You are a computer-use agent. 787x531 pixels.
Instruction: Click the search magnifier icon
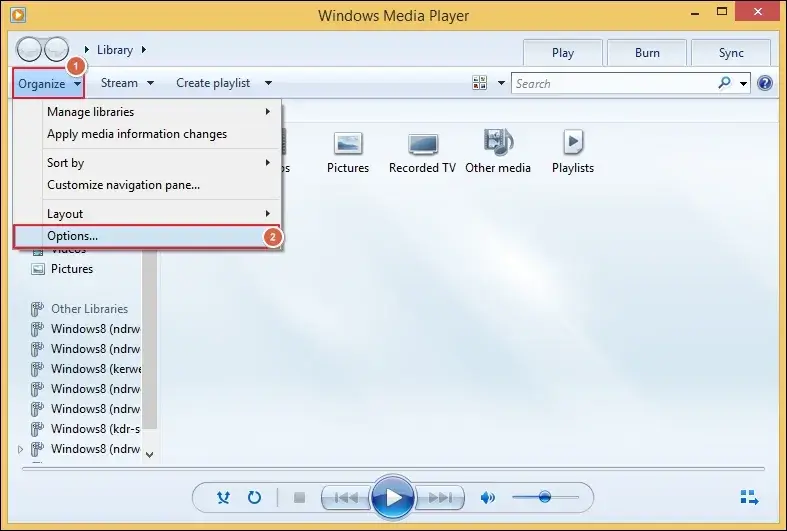pyautogui.click(x=724, y=83)
